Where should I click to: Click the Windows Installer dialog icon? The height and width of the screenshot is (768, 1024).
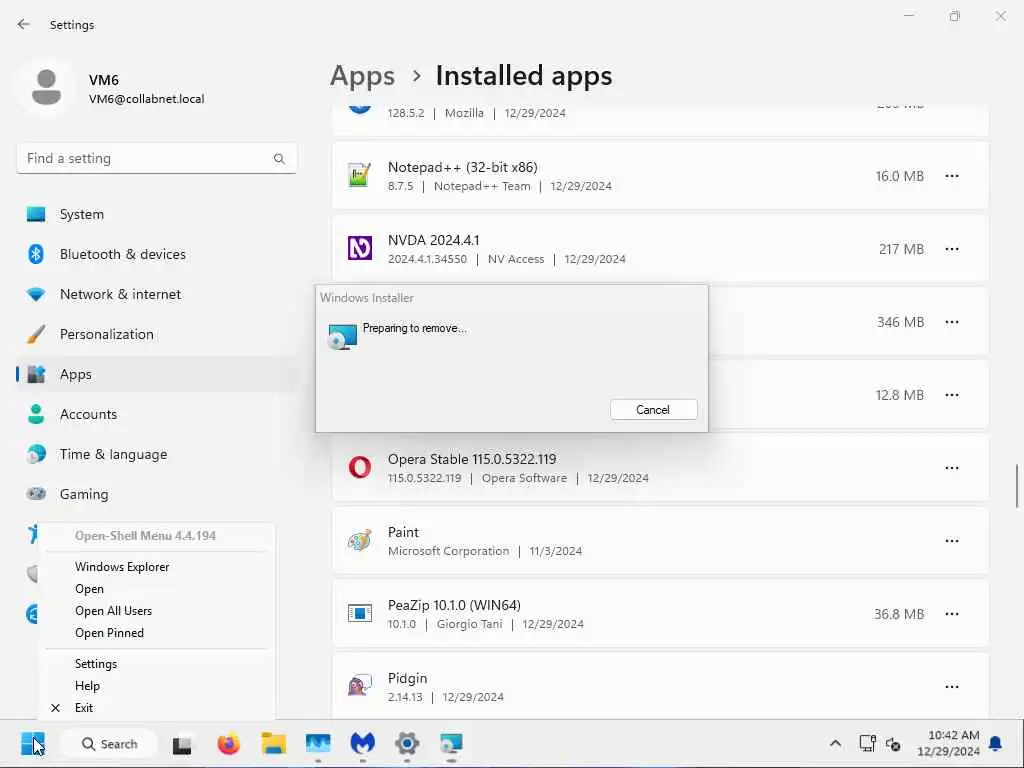[342, 336]
